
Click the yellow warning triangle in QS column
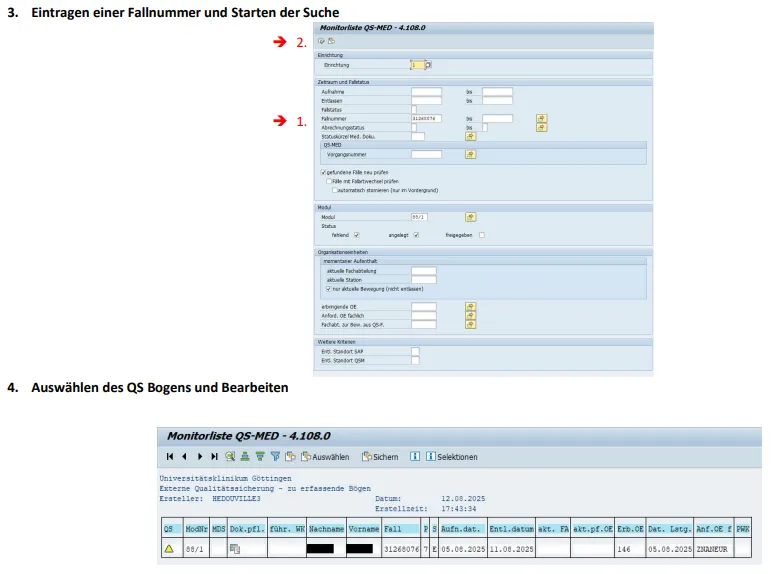point(168,549)
